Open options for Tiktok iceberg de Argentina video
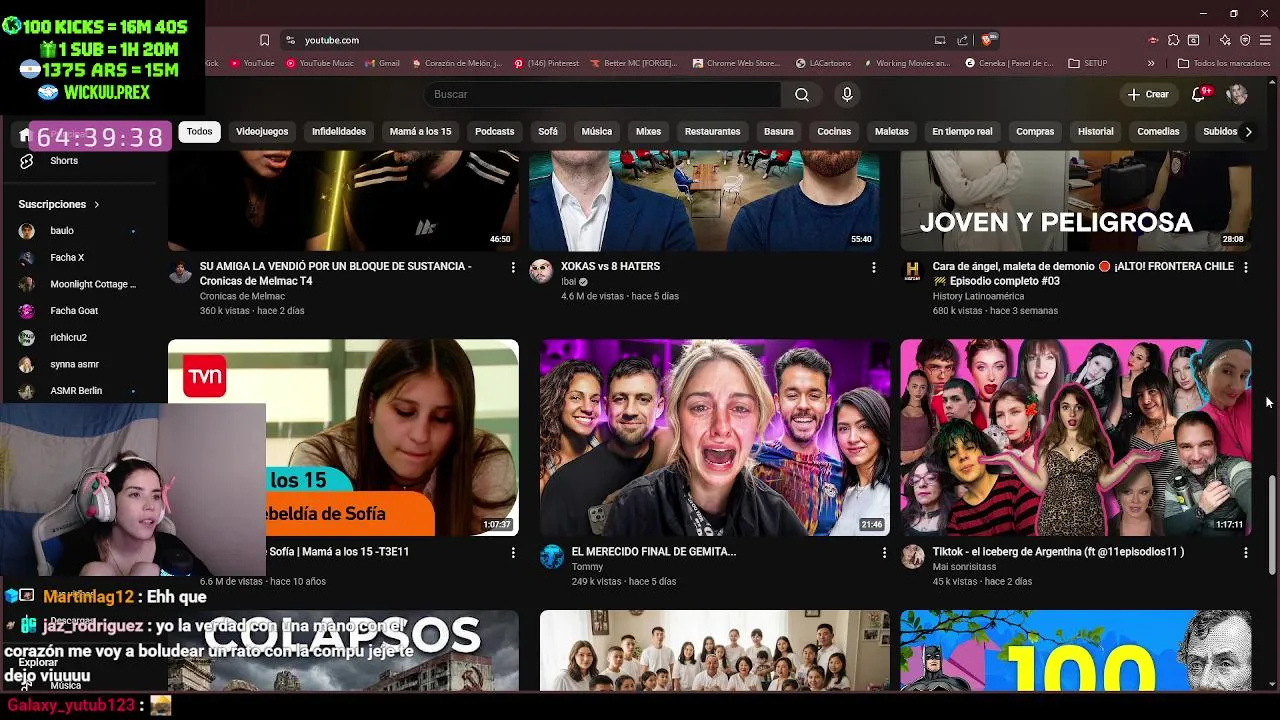 pos(1245,553)
